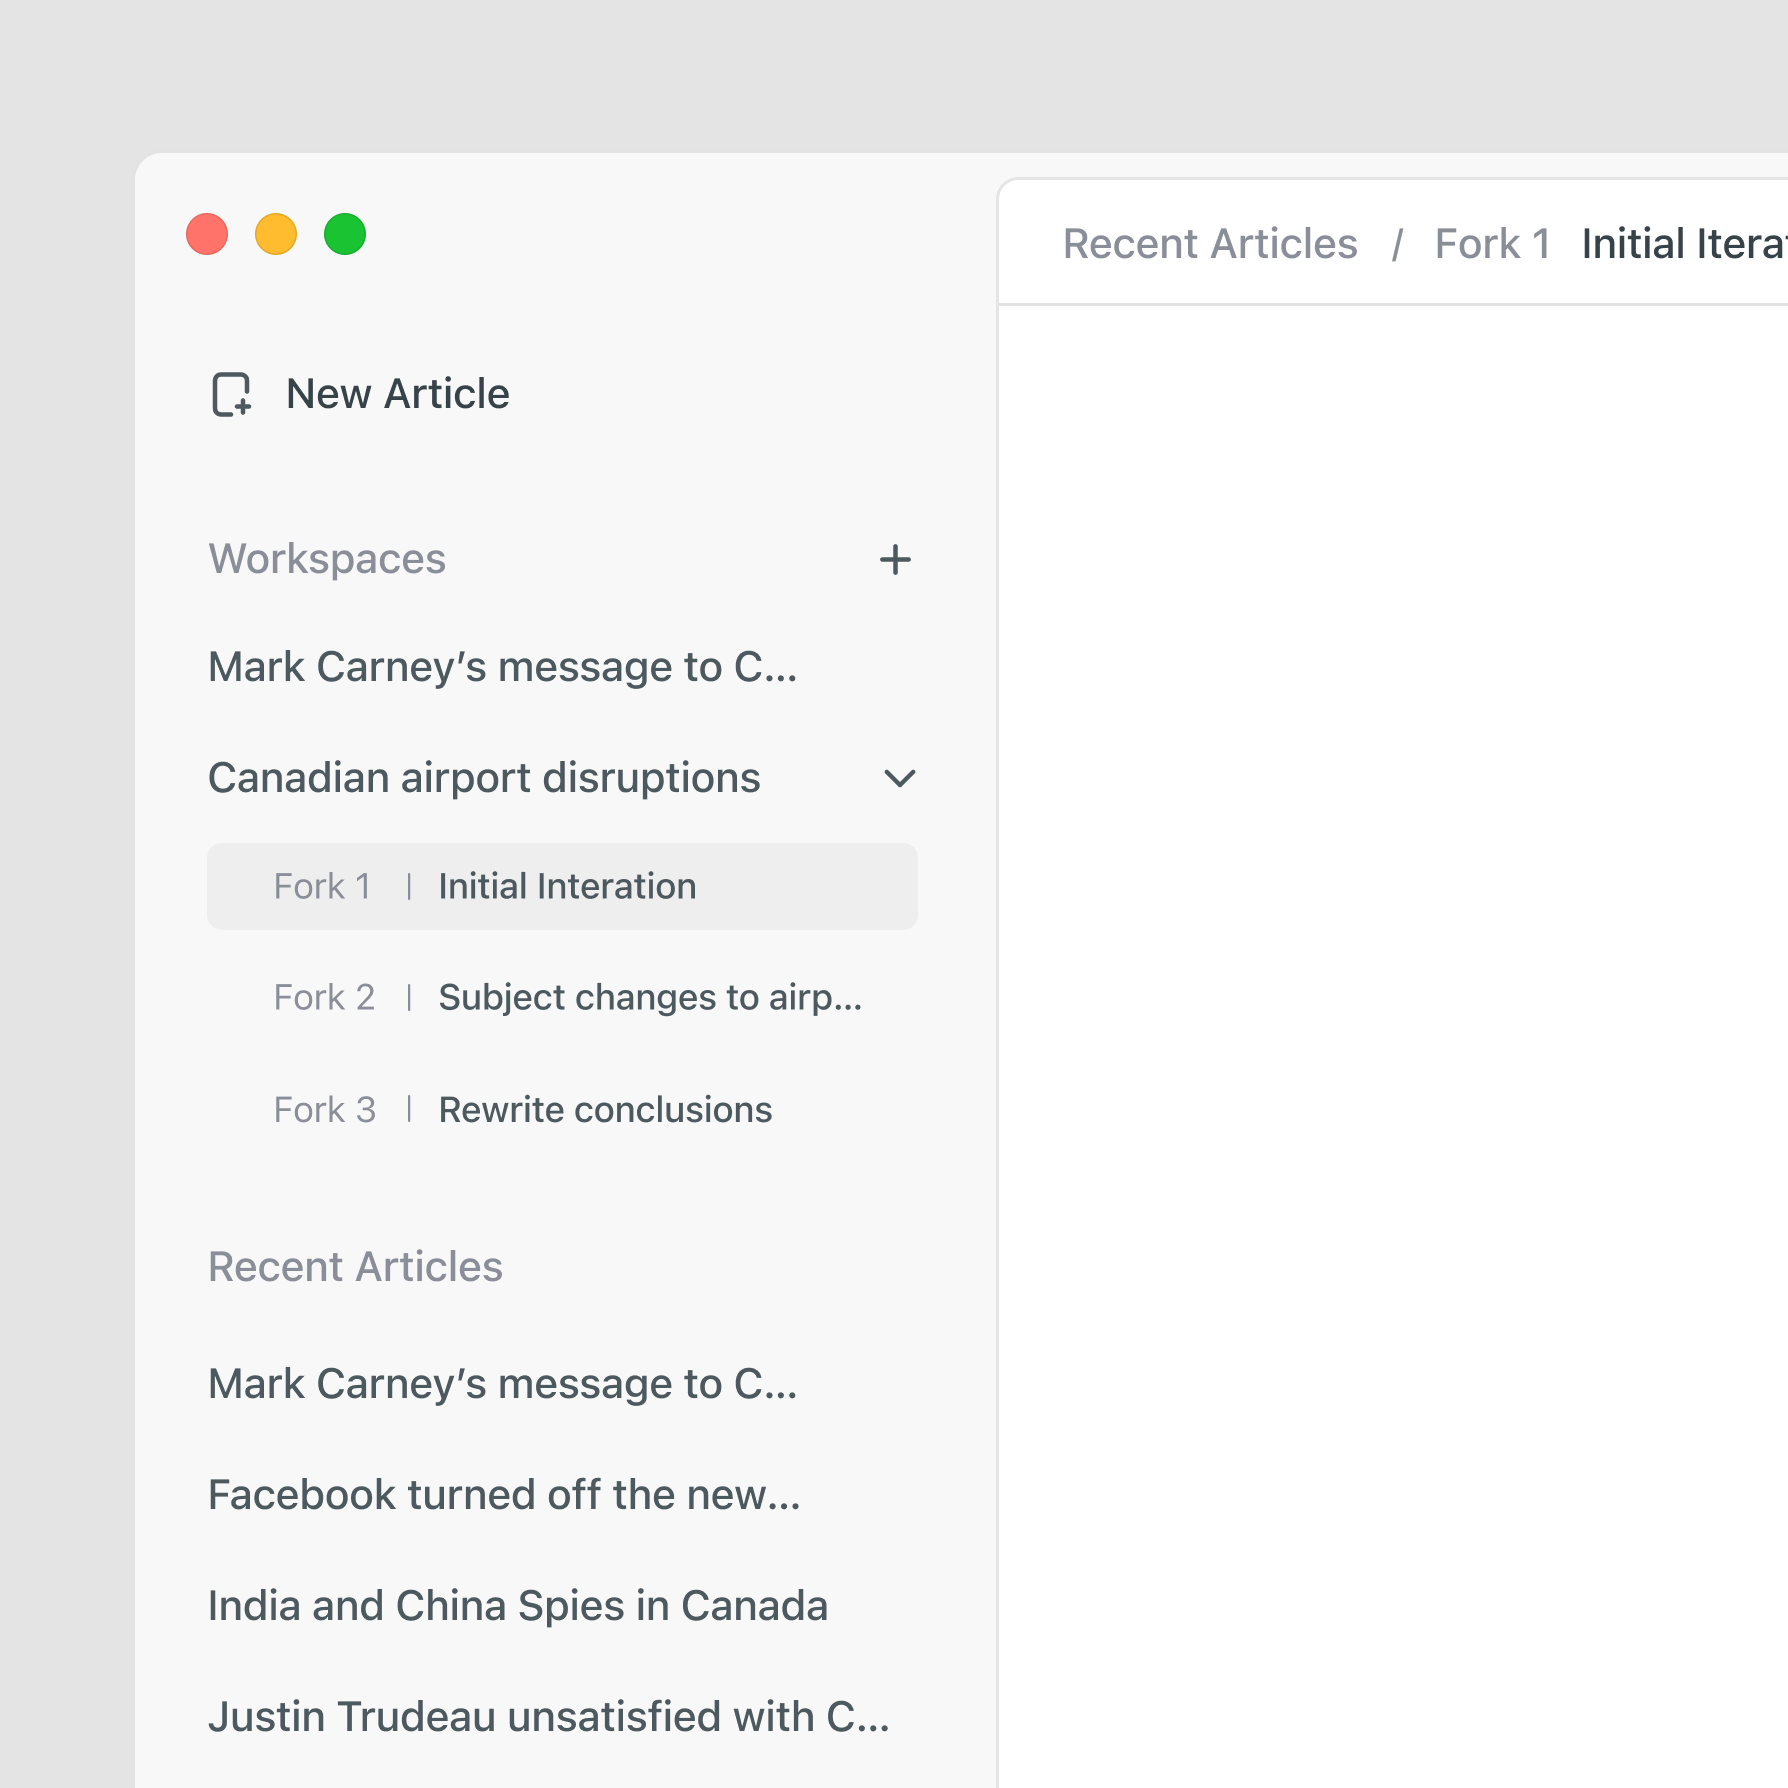
Task: Open India and China Spies in Canada
Action: [x=518, y=1606]
